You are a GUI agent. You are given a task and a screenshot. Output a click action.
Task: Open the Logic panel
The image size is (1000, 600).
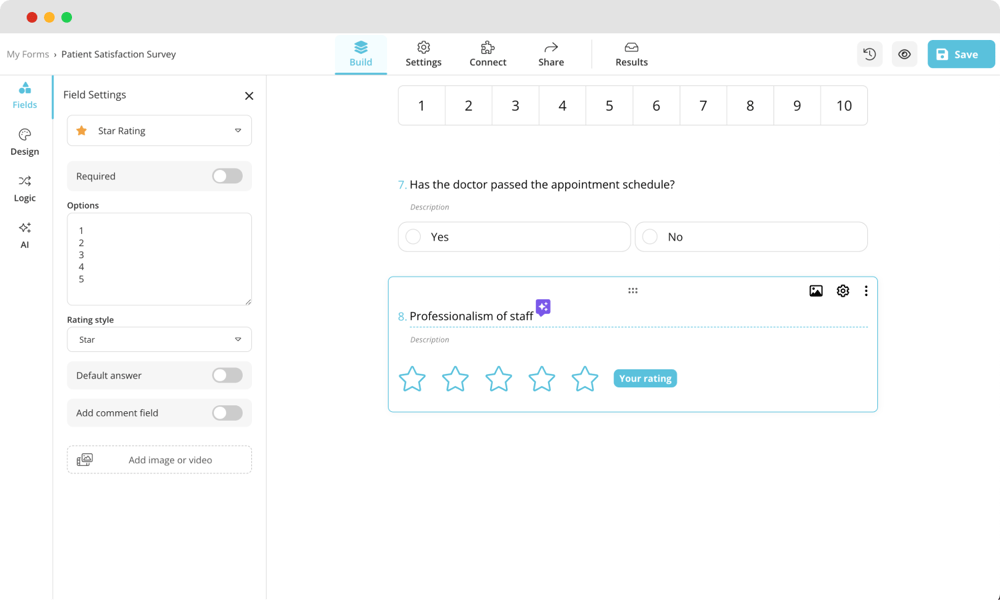click(24, 188)
